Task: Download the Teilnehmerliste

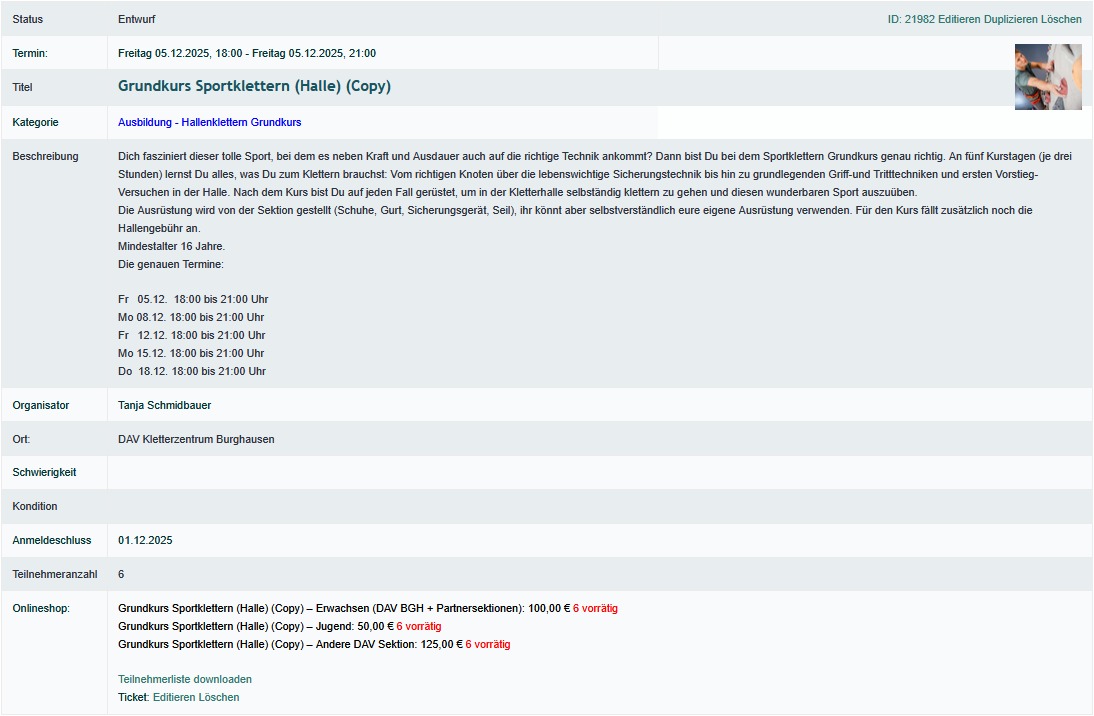Action: pyautogui.click(x=184, y=679)
